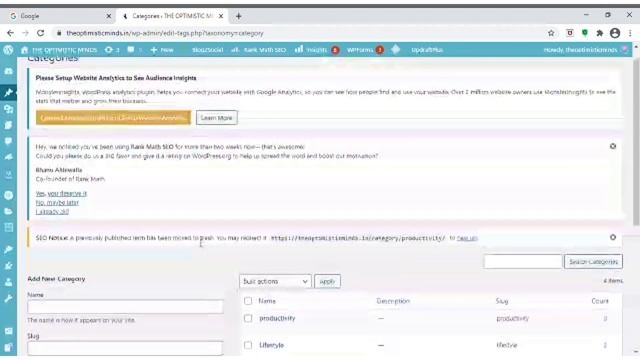The width and height of the screenshot is (640, 360).
Task: Open the + New menu in admin bar
Action: tap(162, 50)
